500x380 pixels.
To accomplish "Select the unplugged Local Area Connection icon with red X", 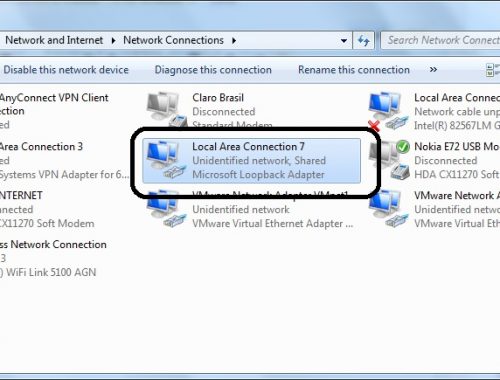I will click(388, 112).
